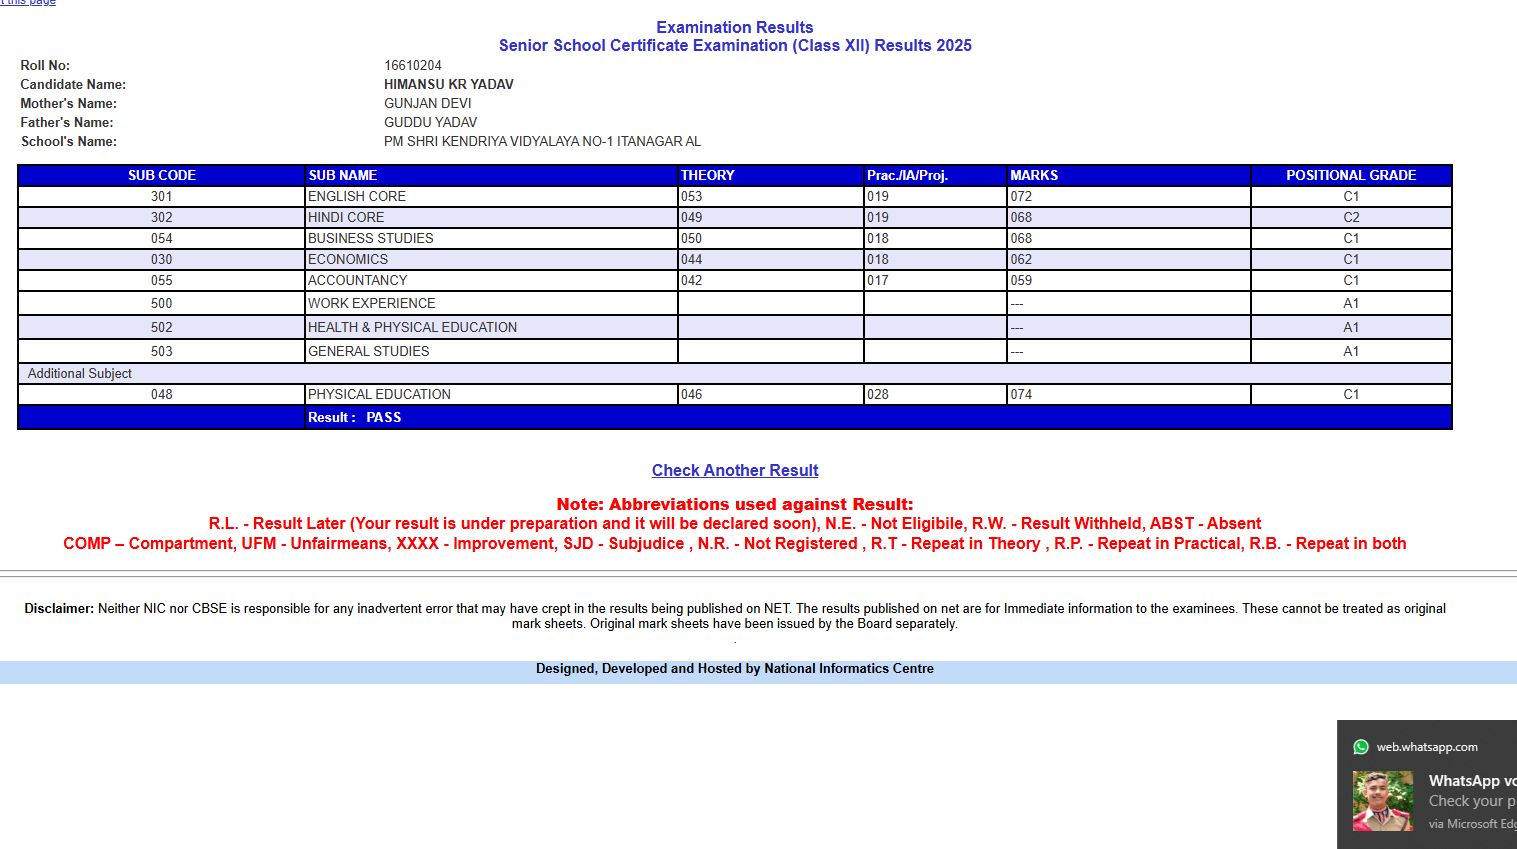Click the HEALTH & PHYSICAL EDUCATION cell
The height and width of the screenshot is (849, 1517).
(413, 327)
